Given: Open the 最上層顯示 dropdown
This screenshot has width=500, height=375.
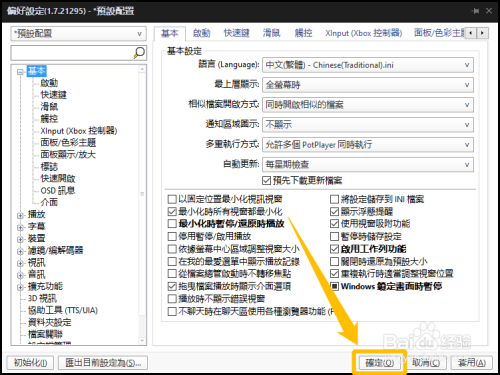Looking at the screenshot, I should (368, 85).
